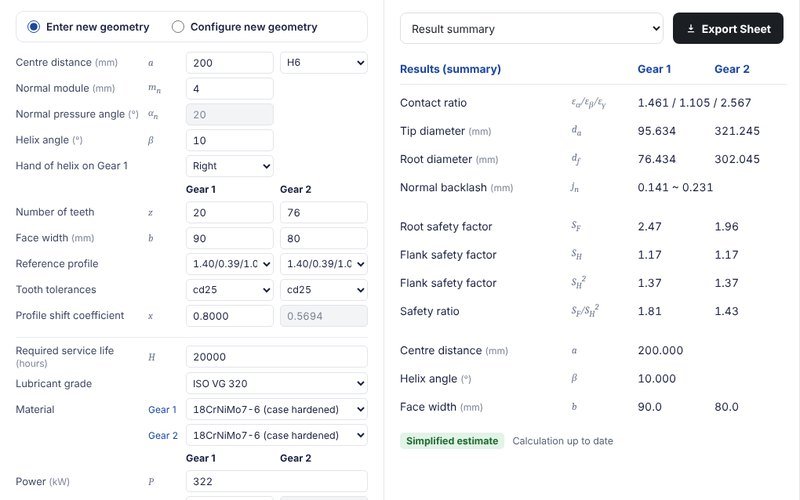Click the download icon on Export Sheet
Screen dimensions: 800x500
click(690, 29)
